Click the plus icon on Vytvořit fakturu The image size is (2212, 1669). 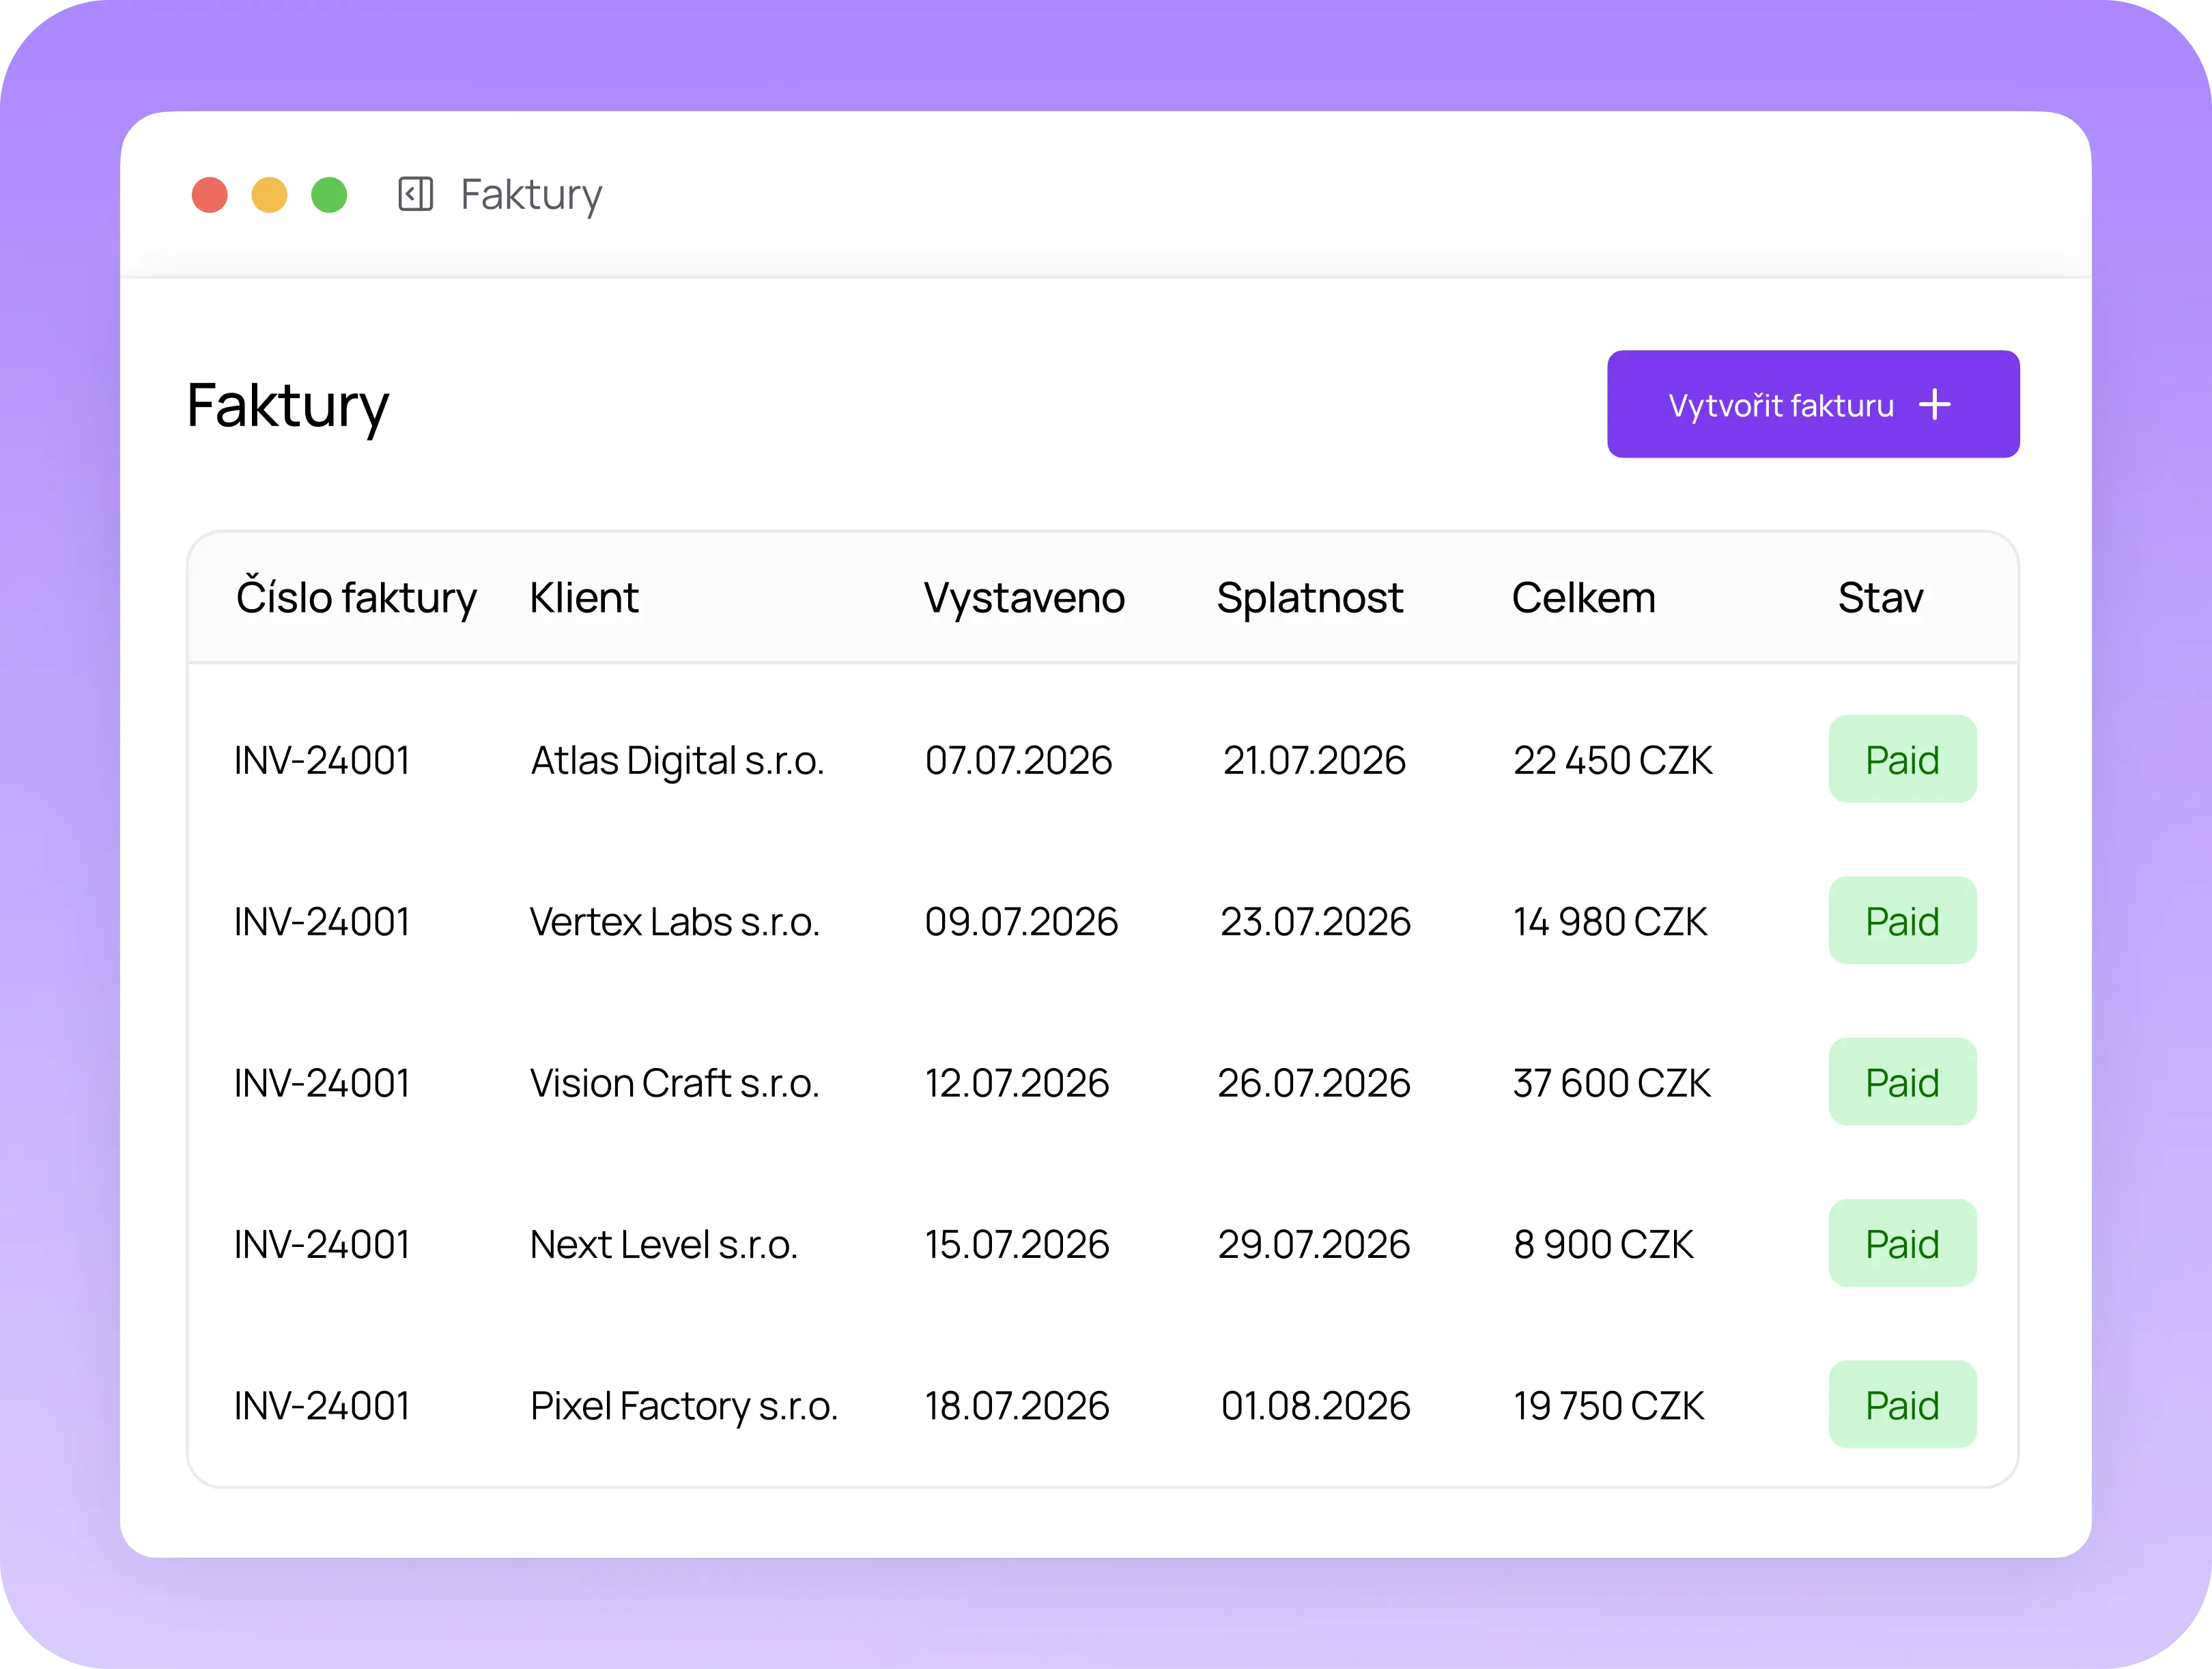[x=1935, y=405]
